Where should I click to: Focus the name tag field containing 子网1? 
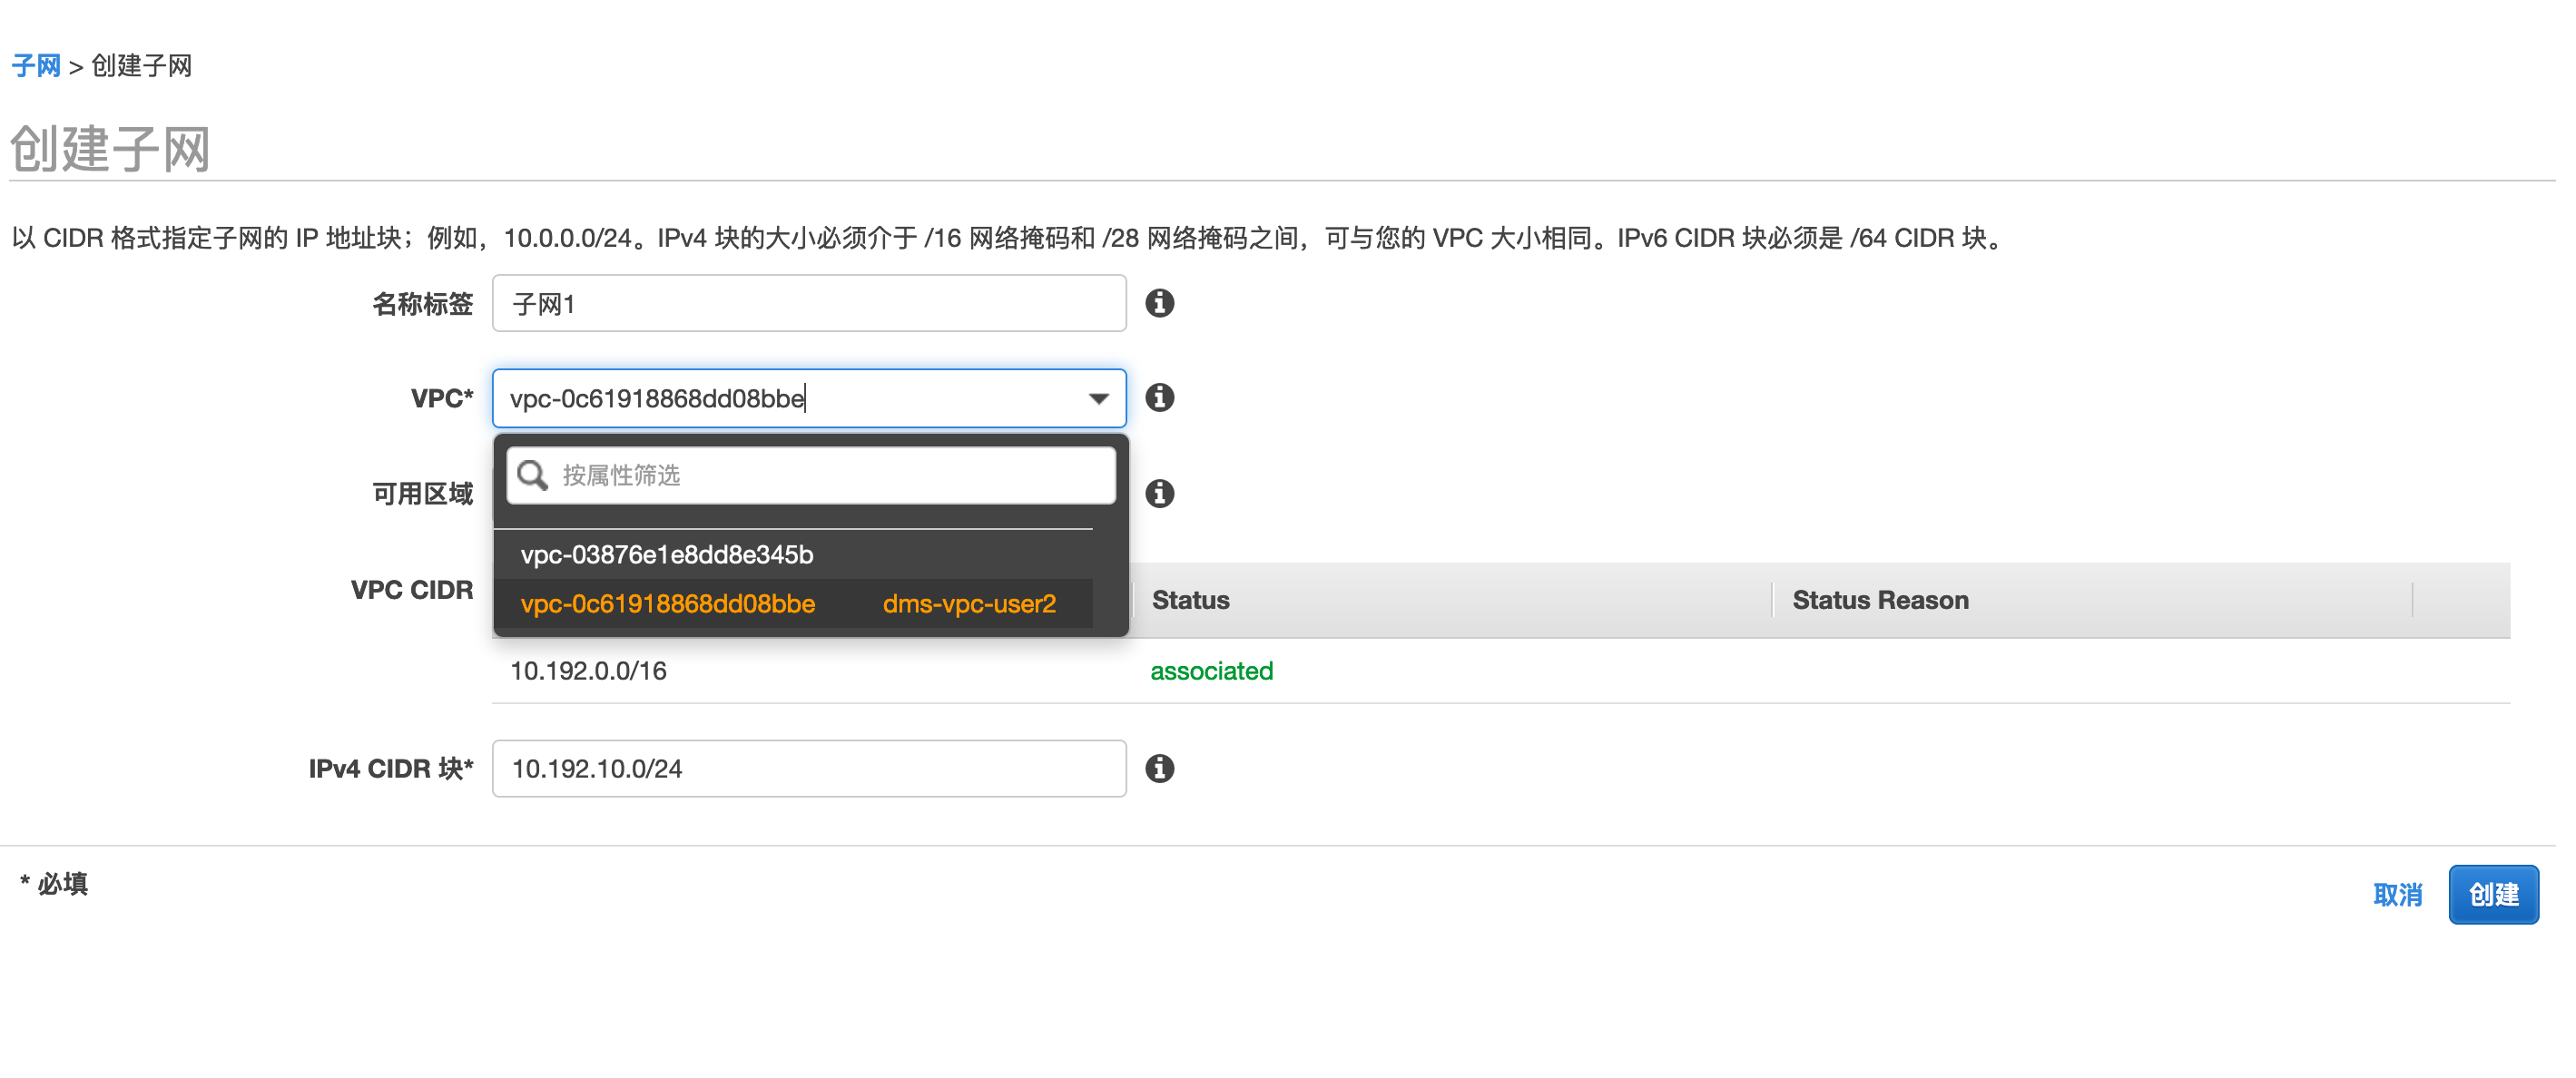point(808,304)
